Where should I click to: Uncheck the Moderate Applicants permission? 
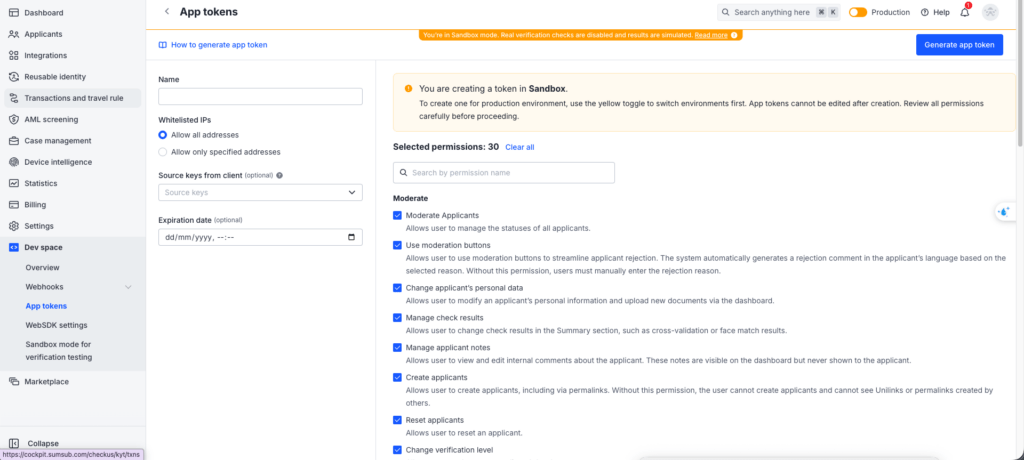pos(398,215)
